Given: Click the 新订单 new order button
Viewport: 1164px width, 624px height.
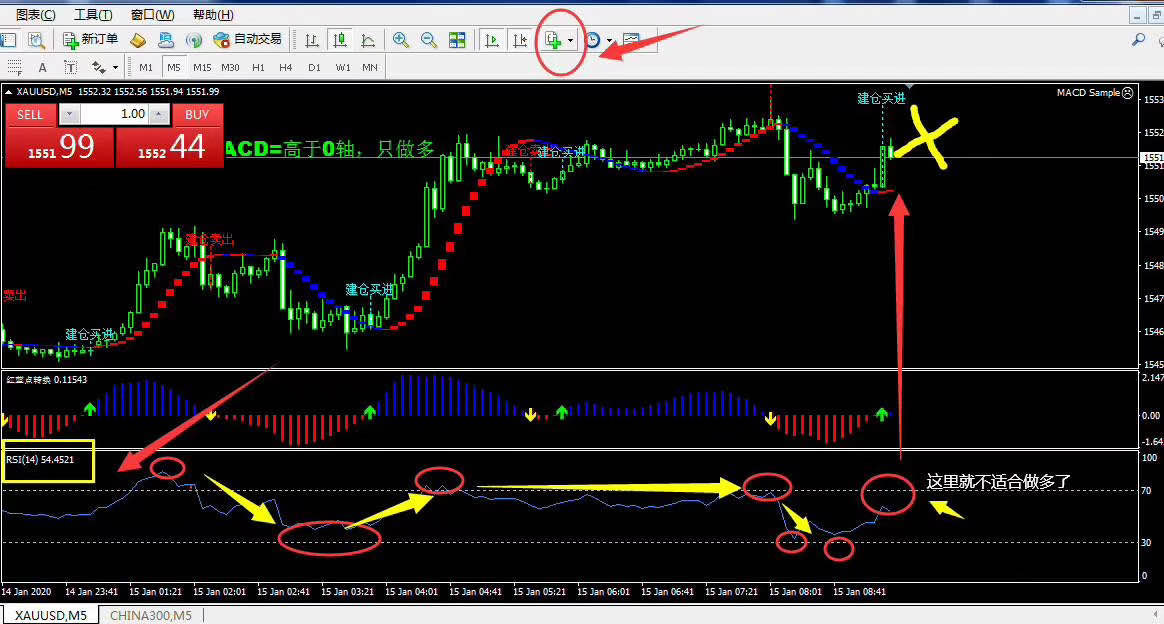Looking at the screenshot, I should click(91, 39).
